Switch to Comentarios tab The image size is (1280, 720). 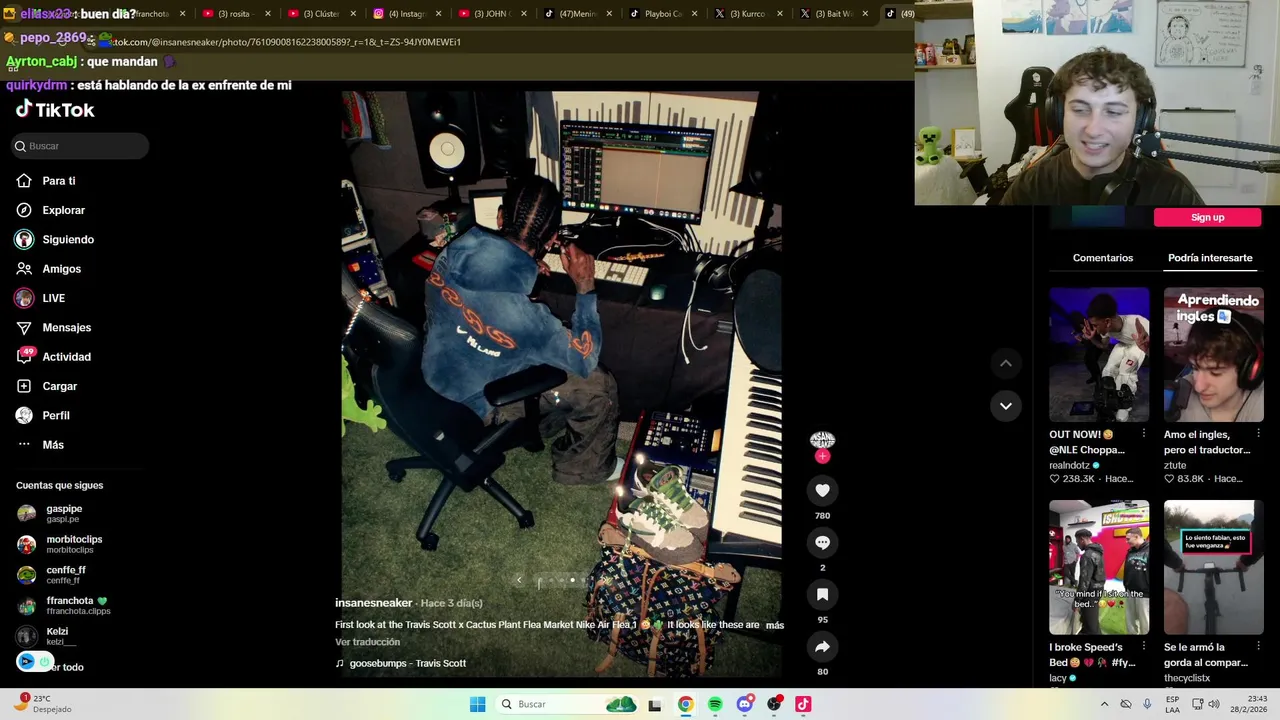[x=1103, y=258]
